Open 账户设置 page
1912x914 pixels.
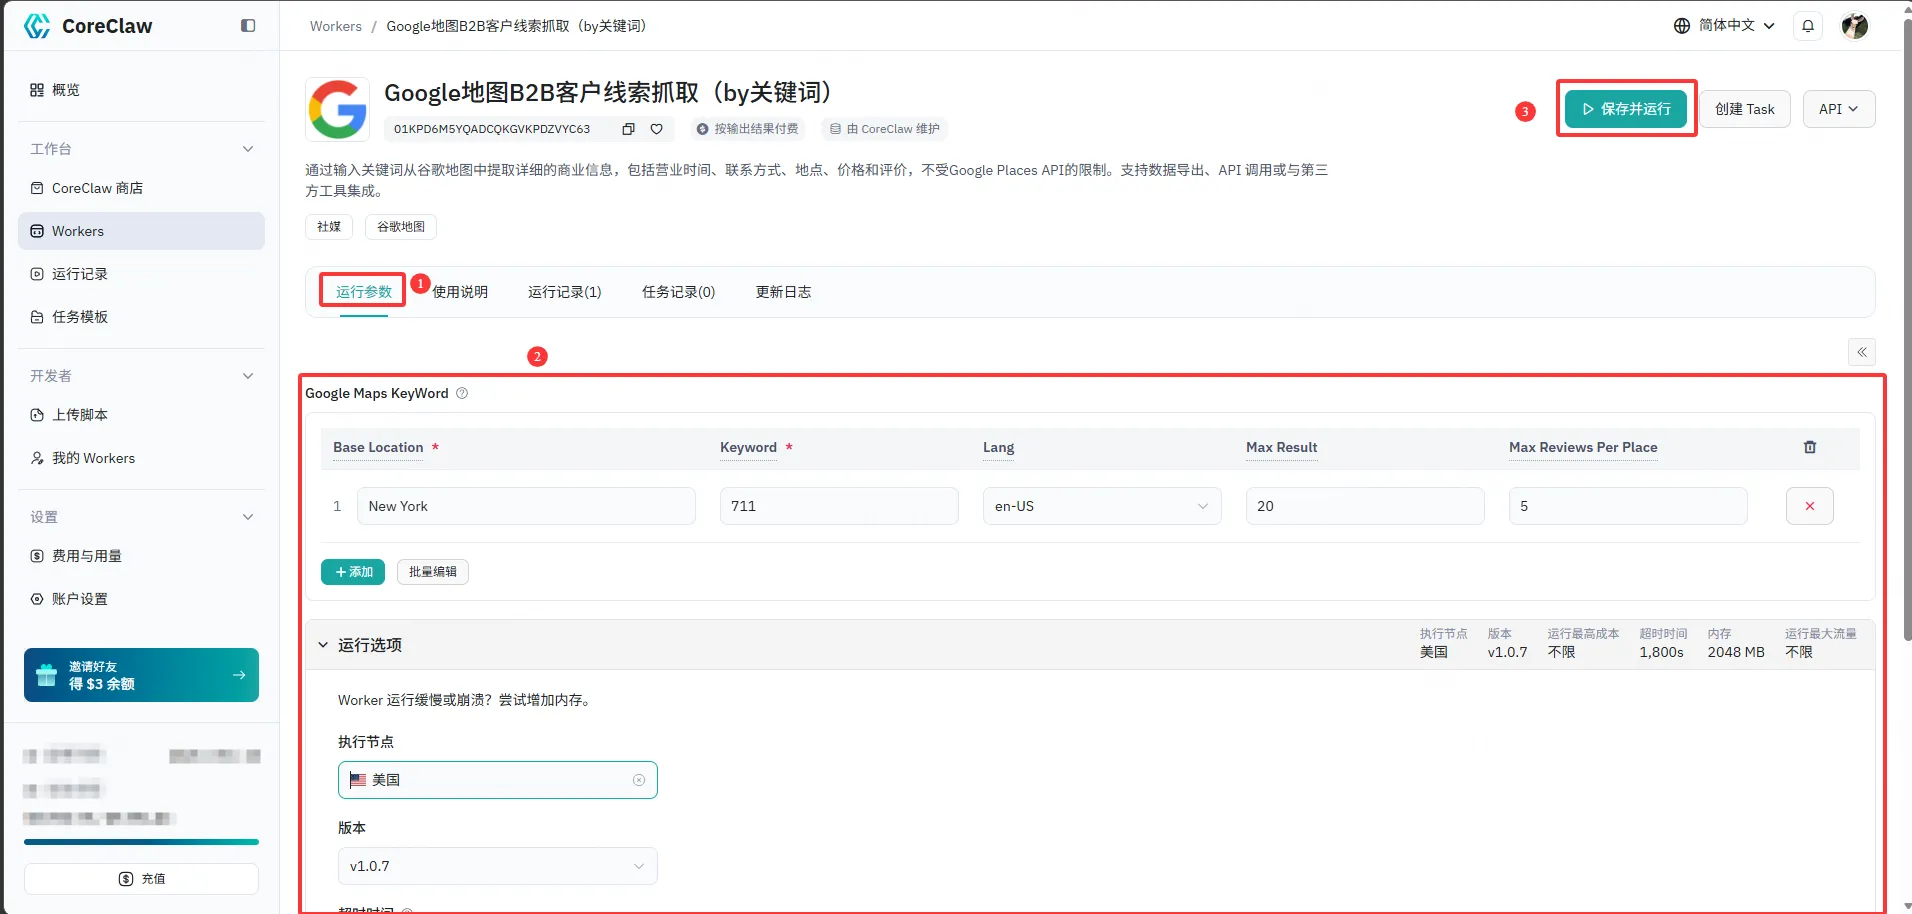point(141,599)
